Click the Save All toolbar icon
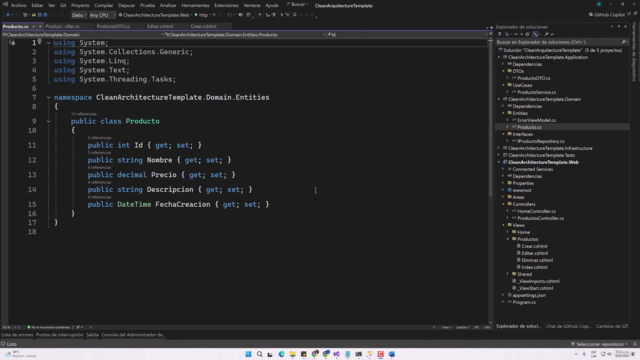This screenshot has height=360, width=640. click(x=45, y=15)
